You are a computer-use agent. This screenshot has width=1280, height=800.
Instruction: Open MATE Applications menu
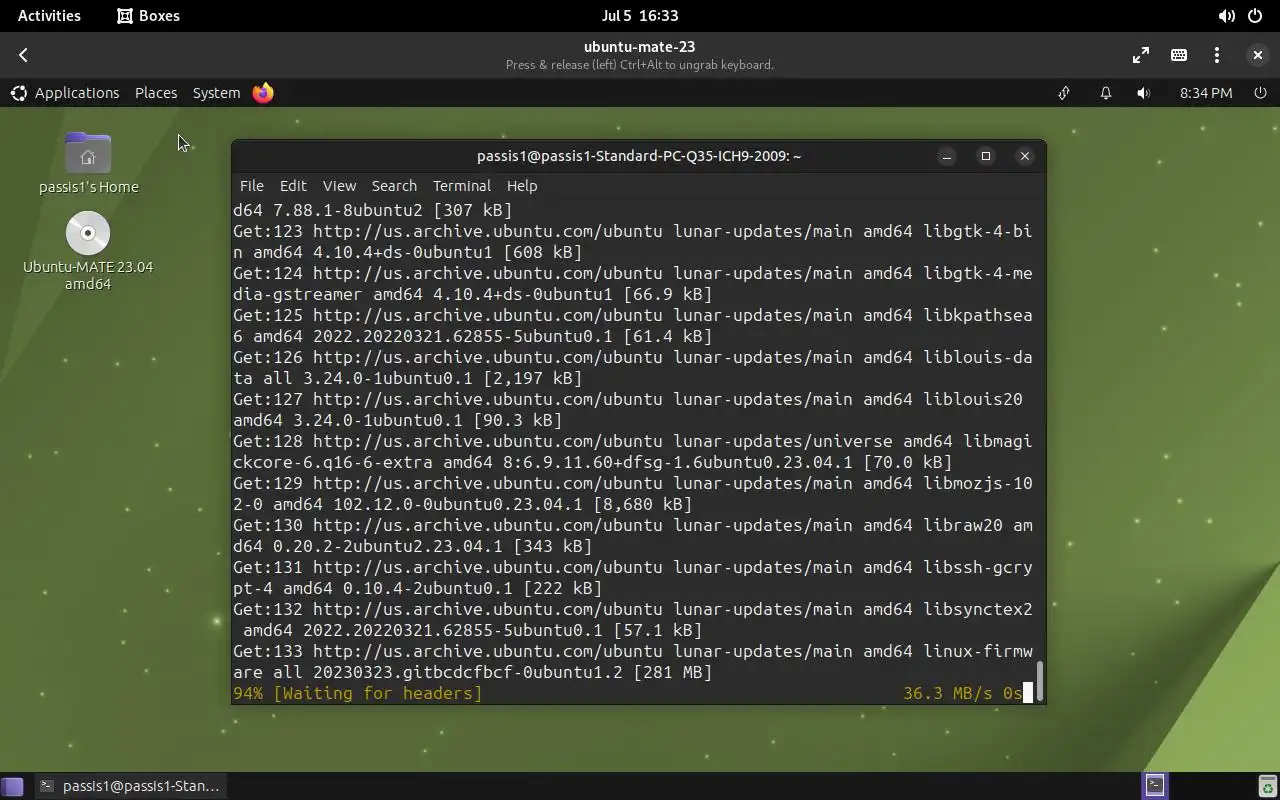pos(65,93)
